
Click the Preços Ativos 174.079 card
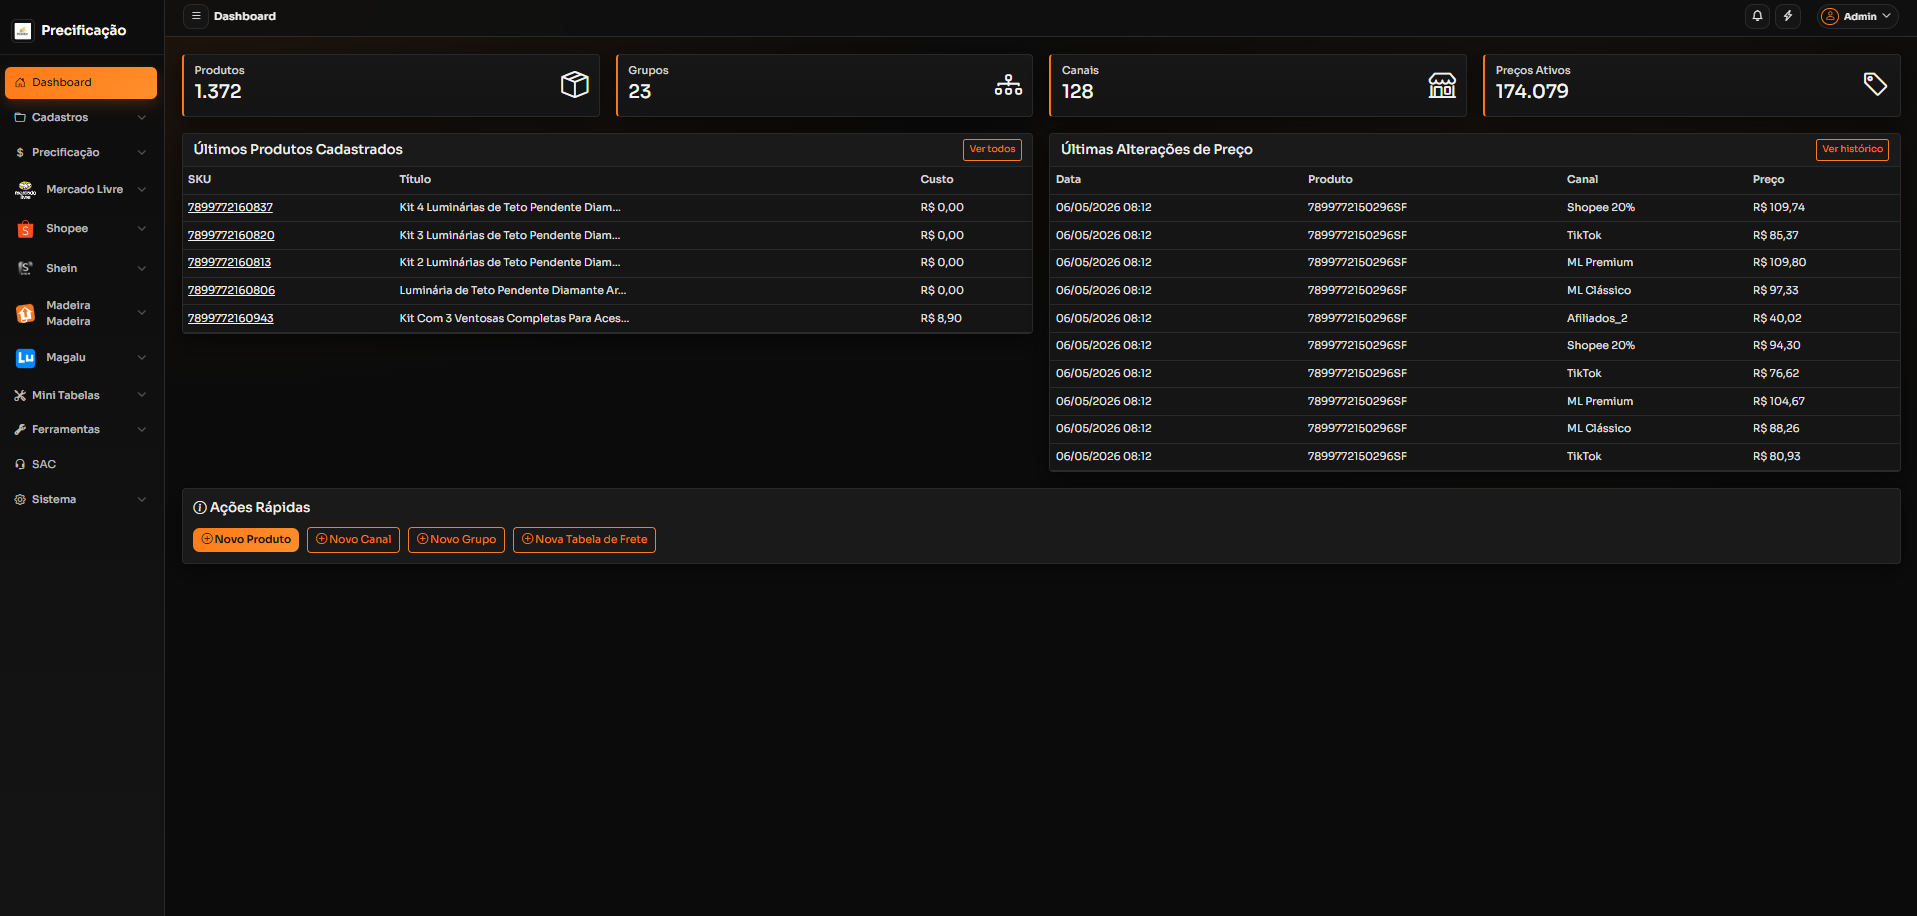1692,85
